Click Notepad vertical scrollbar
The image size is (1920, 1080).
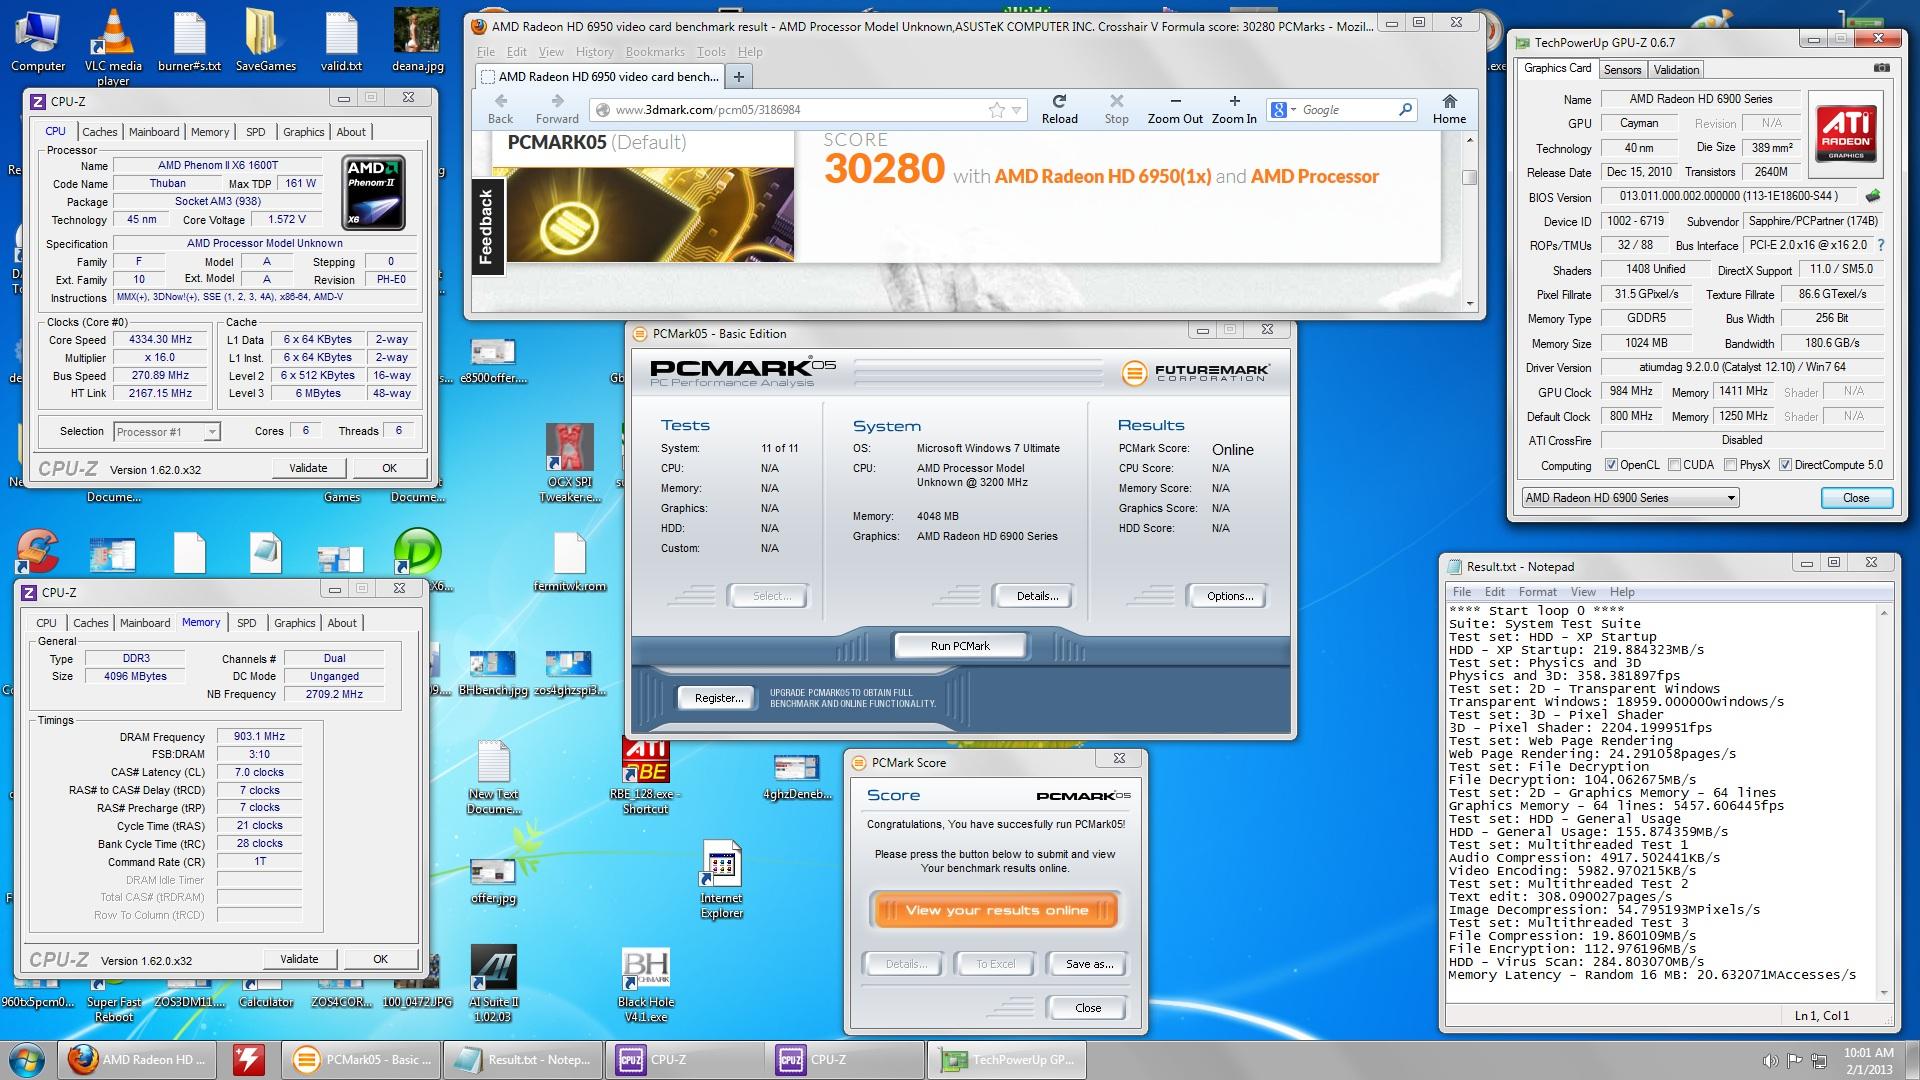tap(1885, 803)
